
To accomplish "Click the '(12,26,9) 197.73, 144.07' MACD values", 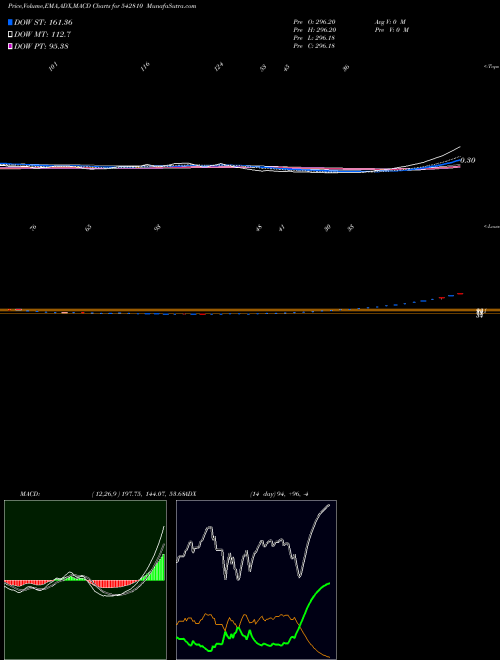I will (129, 494).
